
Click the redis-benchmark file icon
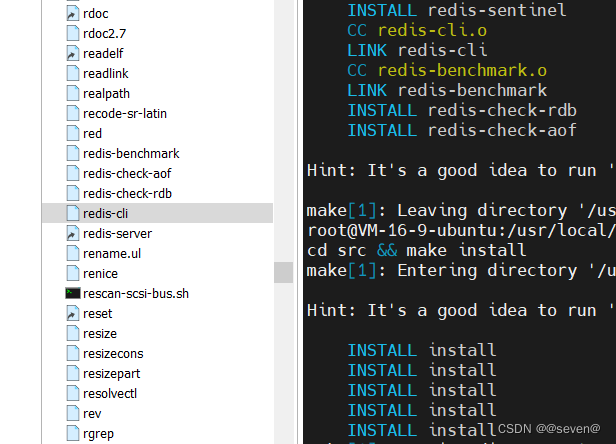click(72, 153)
